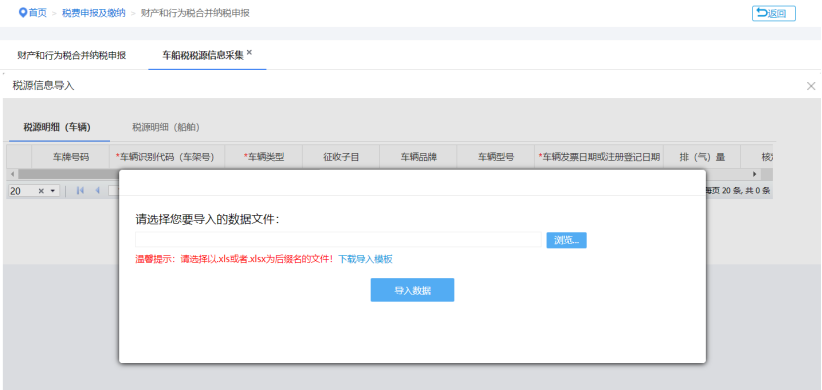822x390 pixels.
Task: Click the horizontal scrollbar right arrow
Action: tap(755, 174)
